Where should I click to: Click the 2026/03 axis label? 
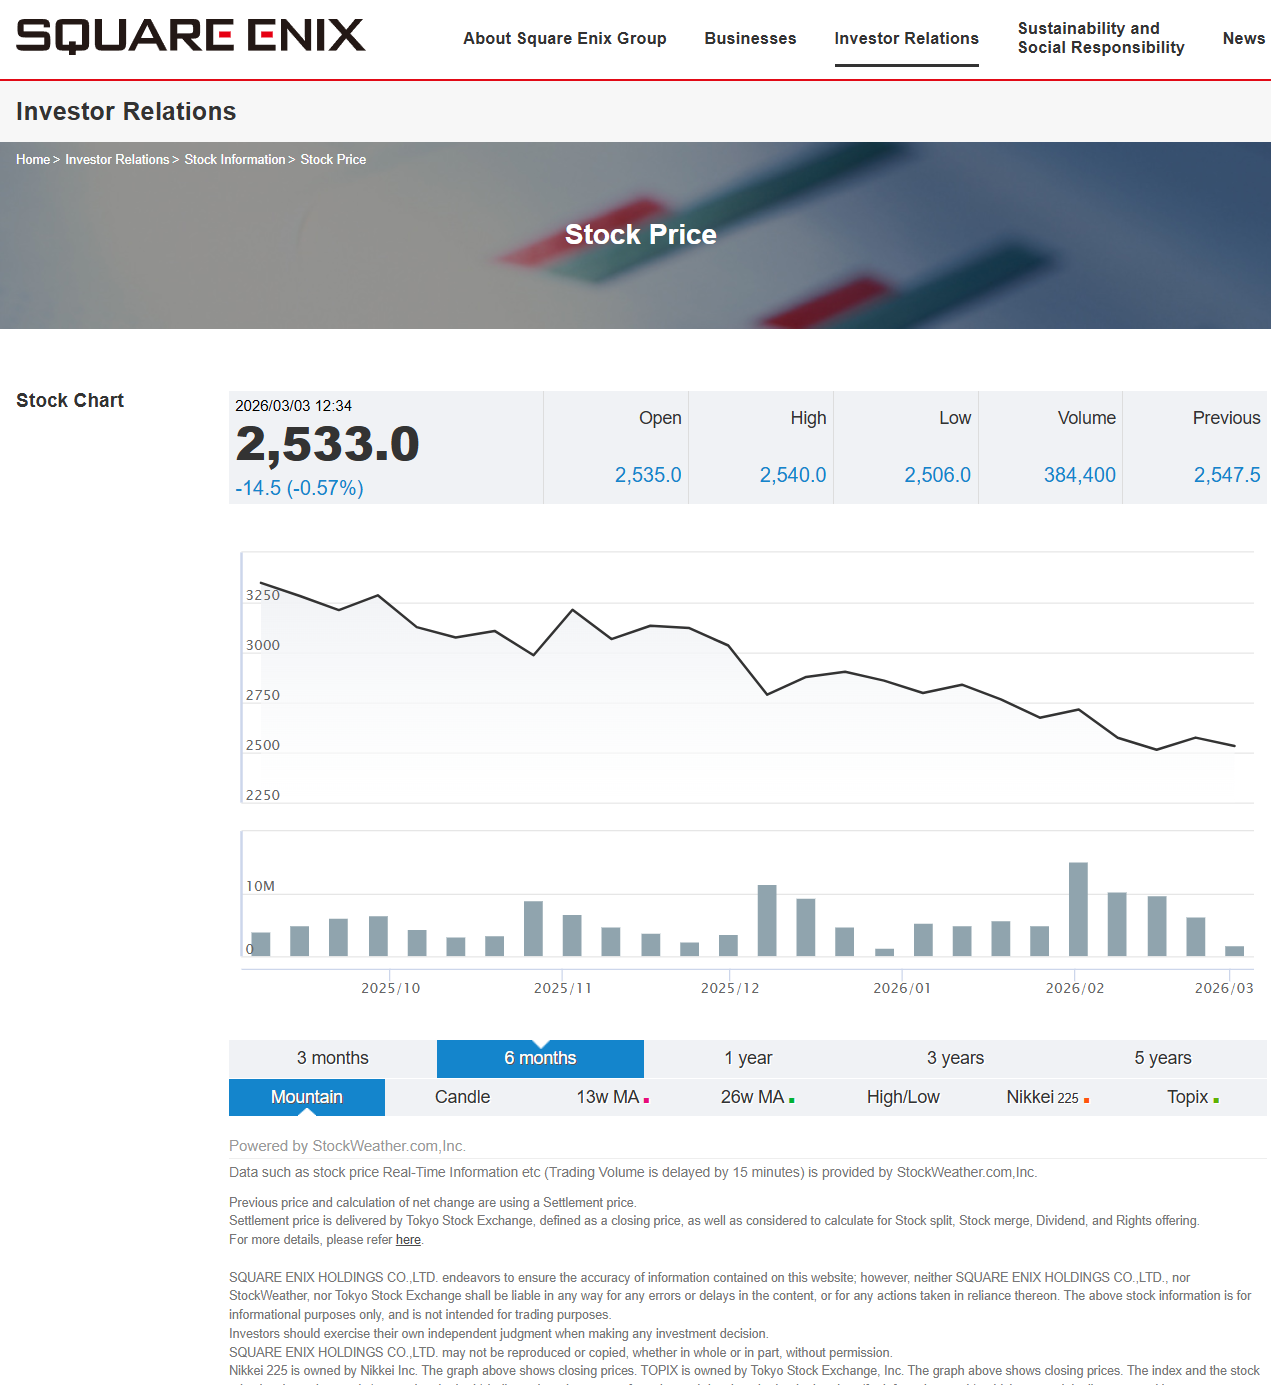[1224, 988]
